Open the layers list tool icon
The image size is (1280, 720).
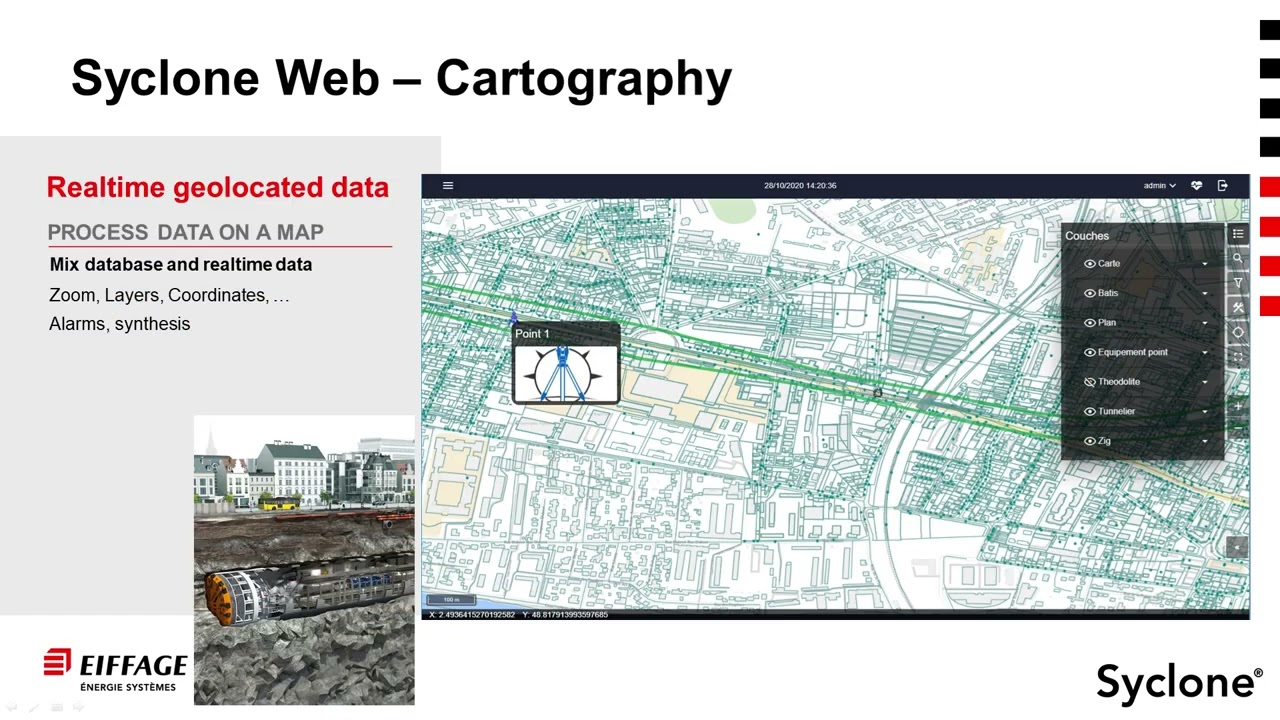[1238, 234]
